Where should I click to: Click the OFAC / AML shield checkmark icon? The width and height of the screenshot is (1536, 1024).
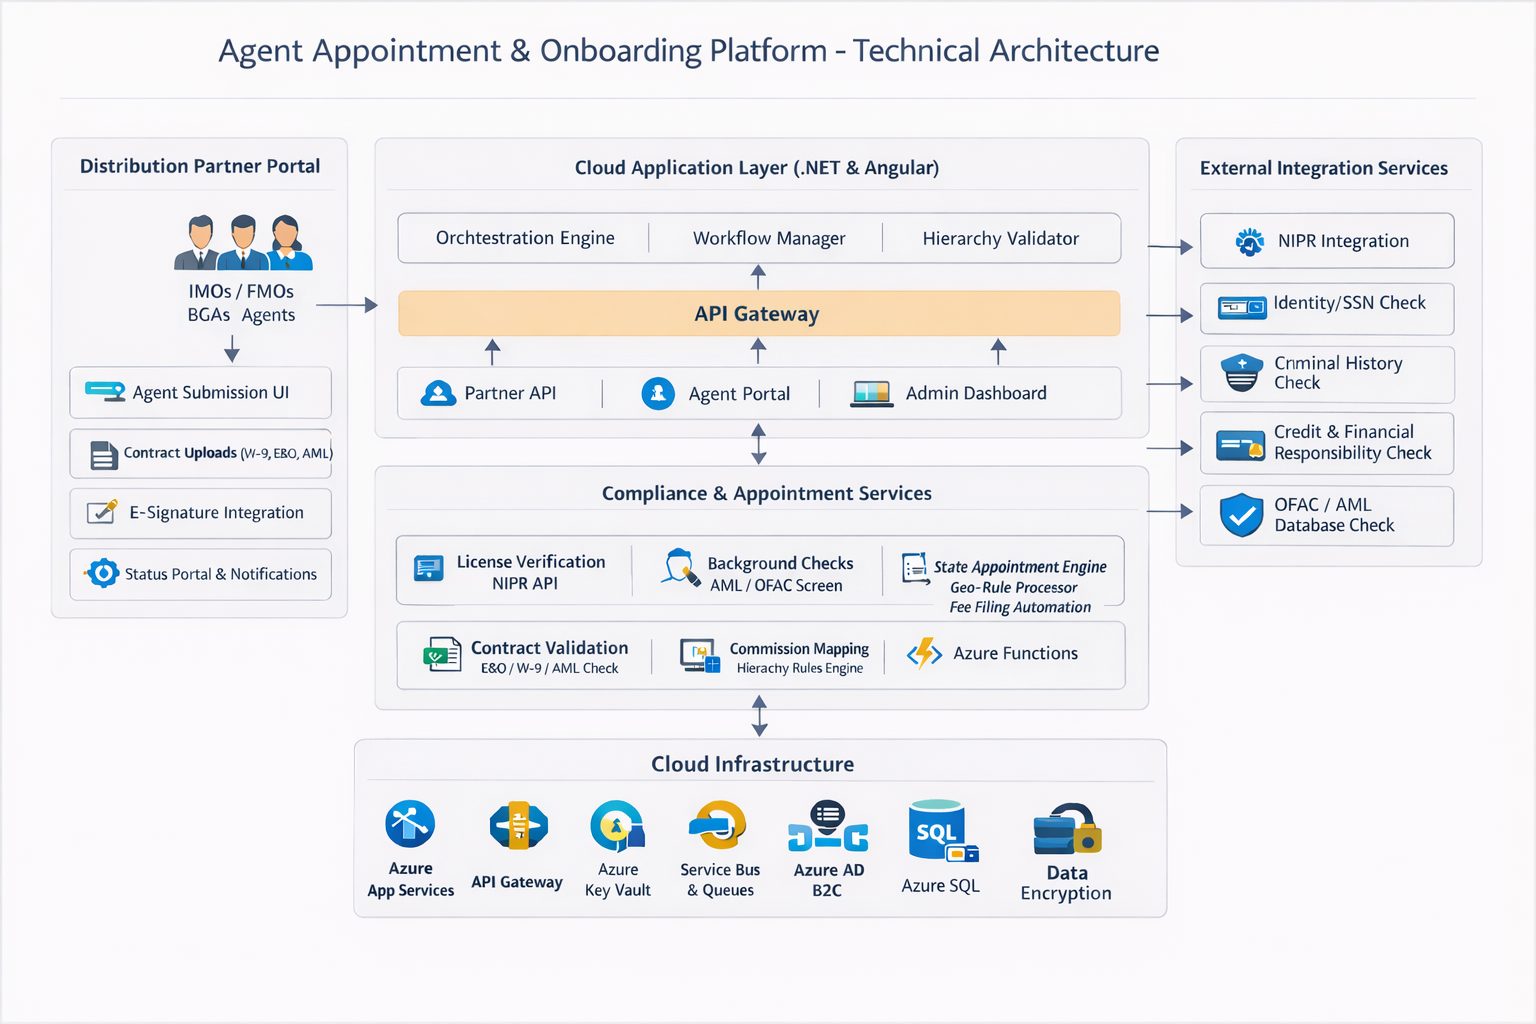coord(1241,515)
